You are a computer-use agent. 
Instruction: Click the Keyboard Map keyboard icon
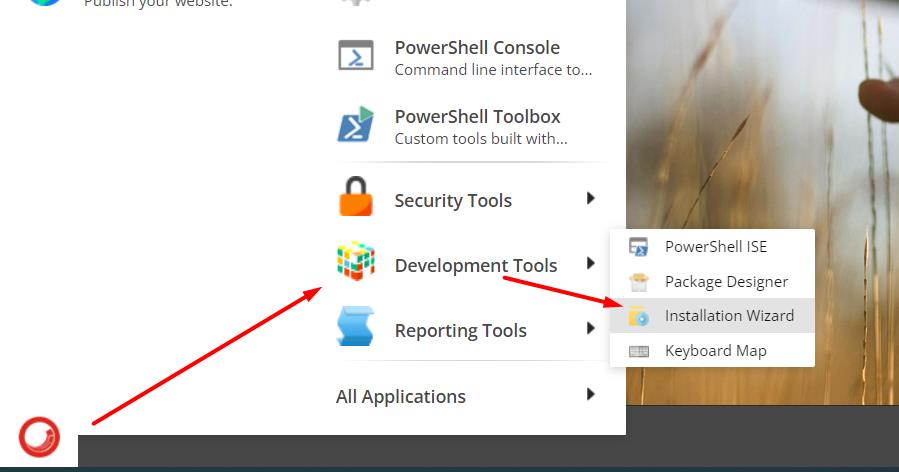coord(638,351)
